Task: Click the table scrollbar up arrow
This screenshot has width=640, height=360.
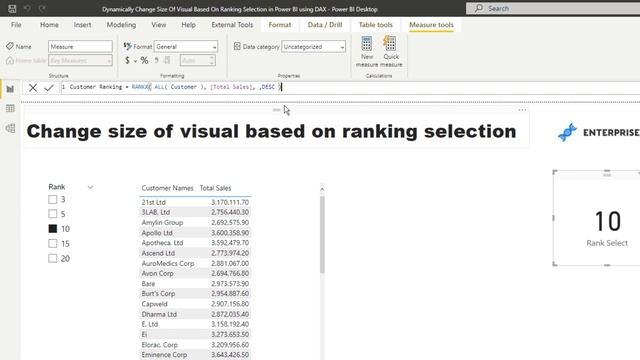Action: point(322,189)
